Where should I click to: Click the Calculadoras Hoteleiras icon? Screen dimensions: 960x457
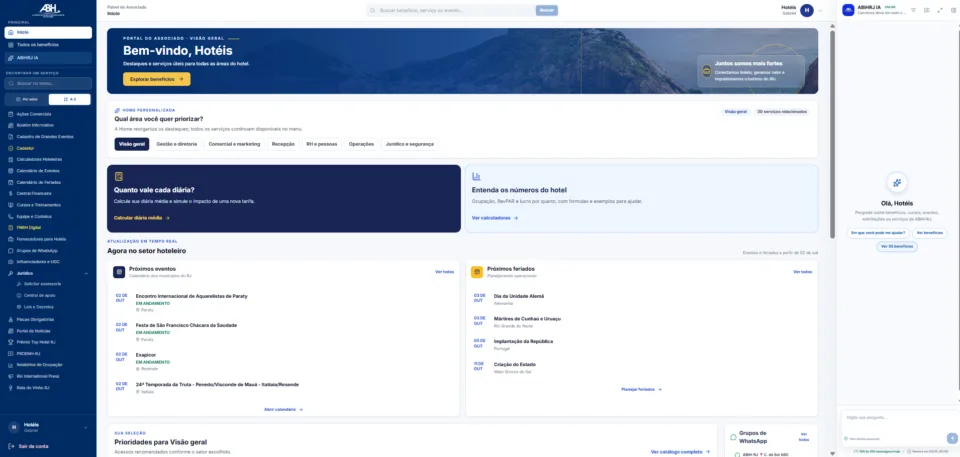11,159
